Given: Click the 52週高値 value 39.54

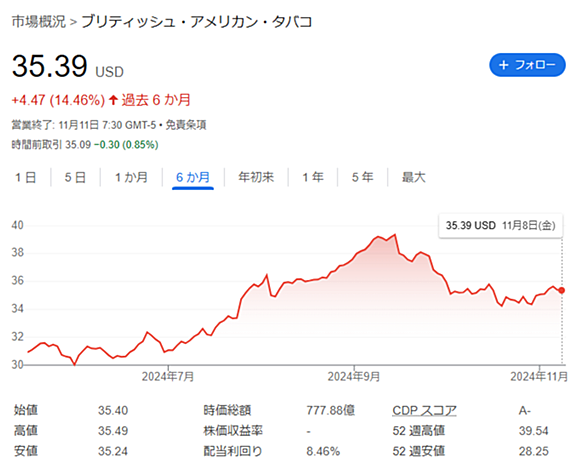Looking at the screenshot, I should click(533, 430).
